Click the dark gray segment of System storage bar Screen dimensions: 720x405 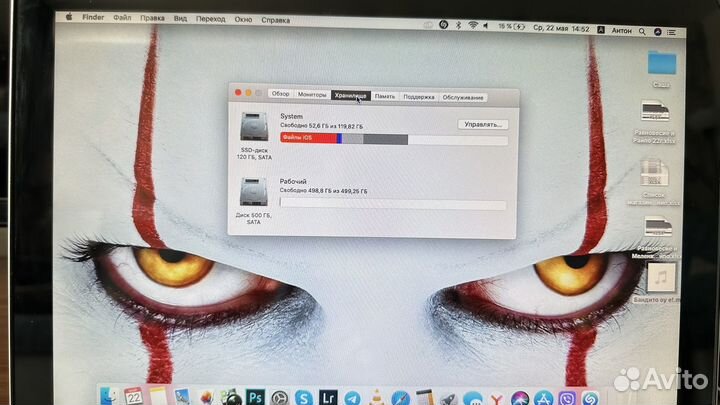pos(385,139)
